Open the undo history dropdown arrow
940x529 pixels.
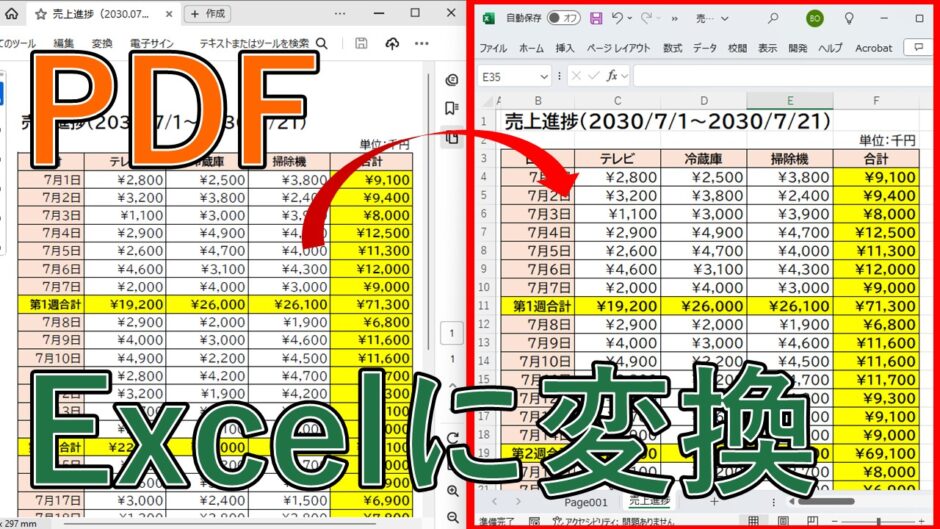pos(629,19)
